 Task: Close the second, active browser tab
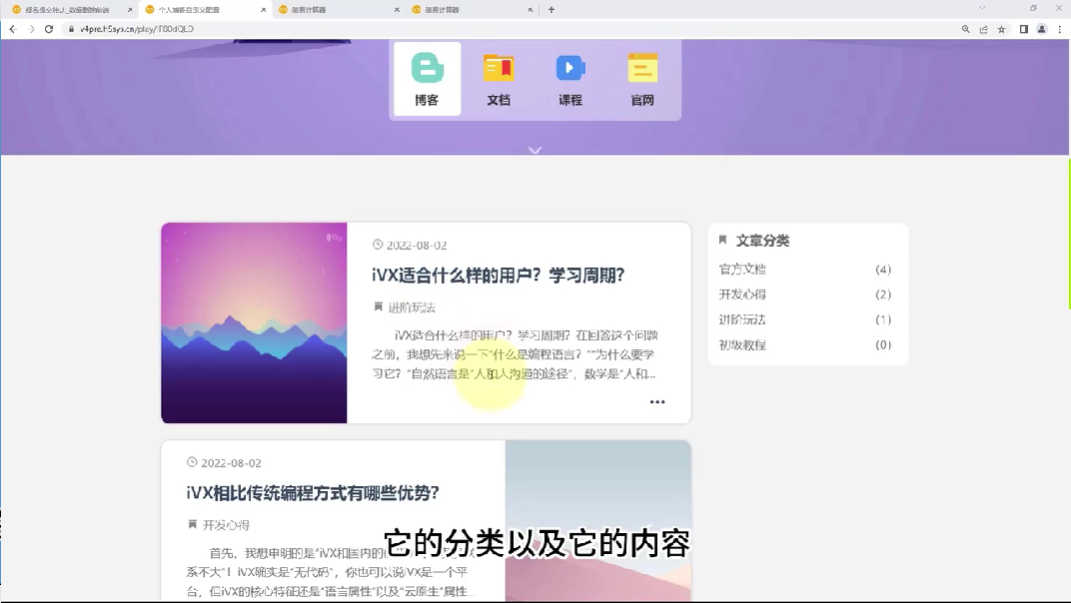click(x=264, y=10)
